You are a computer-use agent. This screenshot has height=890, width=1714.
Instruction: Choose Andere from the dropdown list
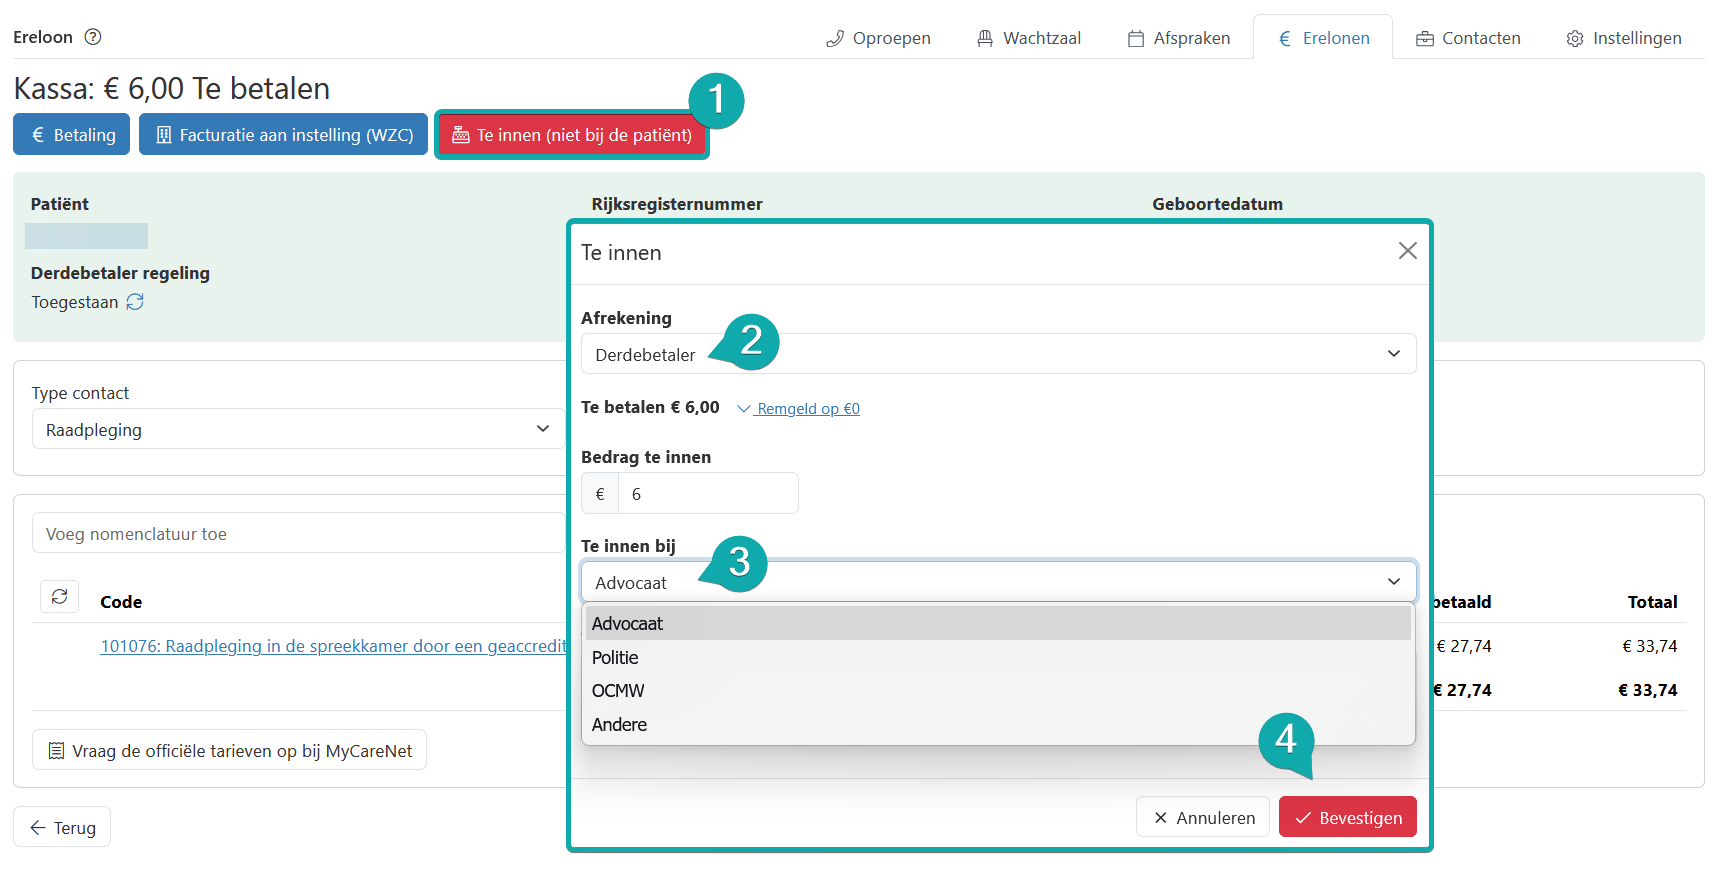tap(998, 724)
